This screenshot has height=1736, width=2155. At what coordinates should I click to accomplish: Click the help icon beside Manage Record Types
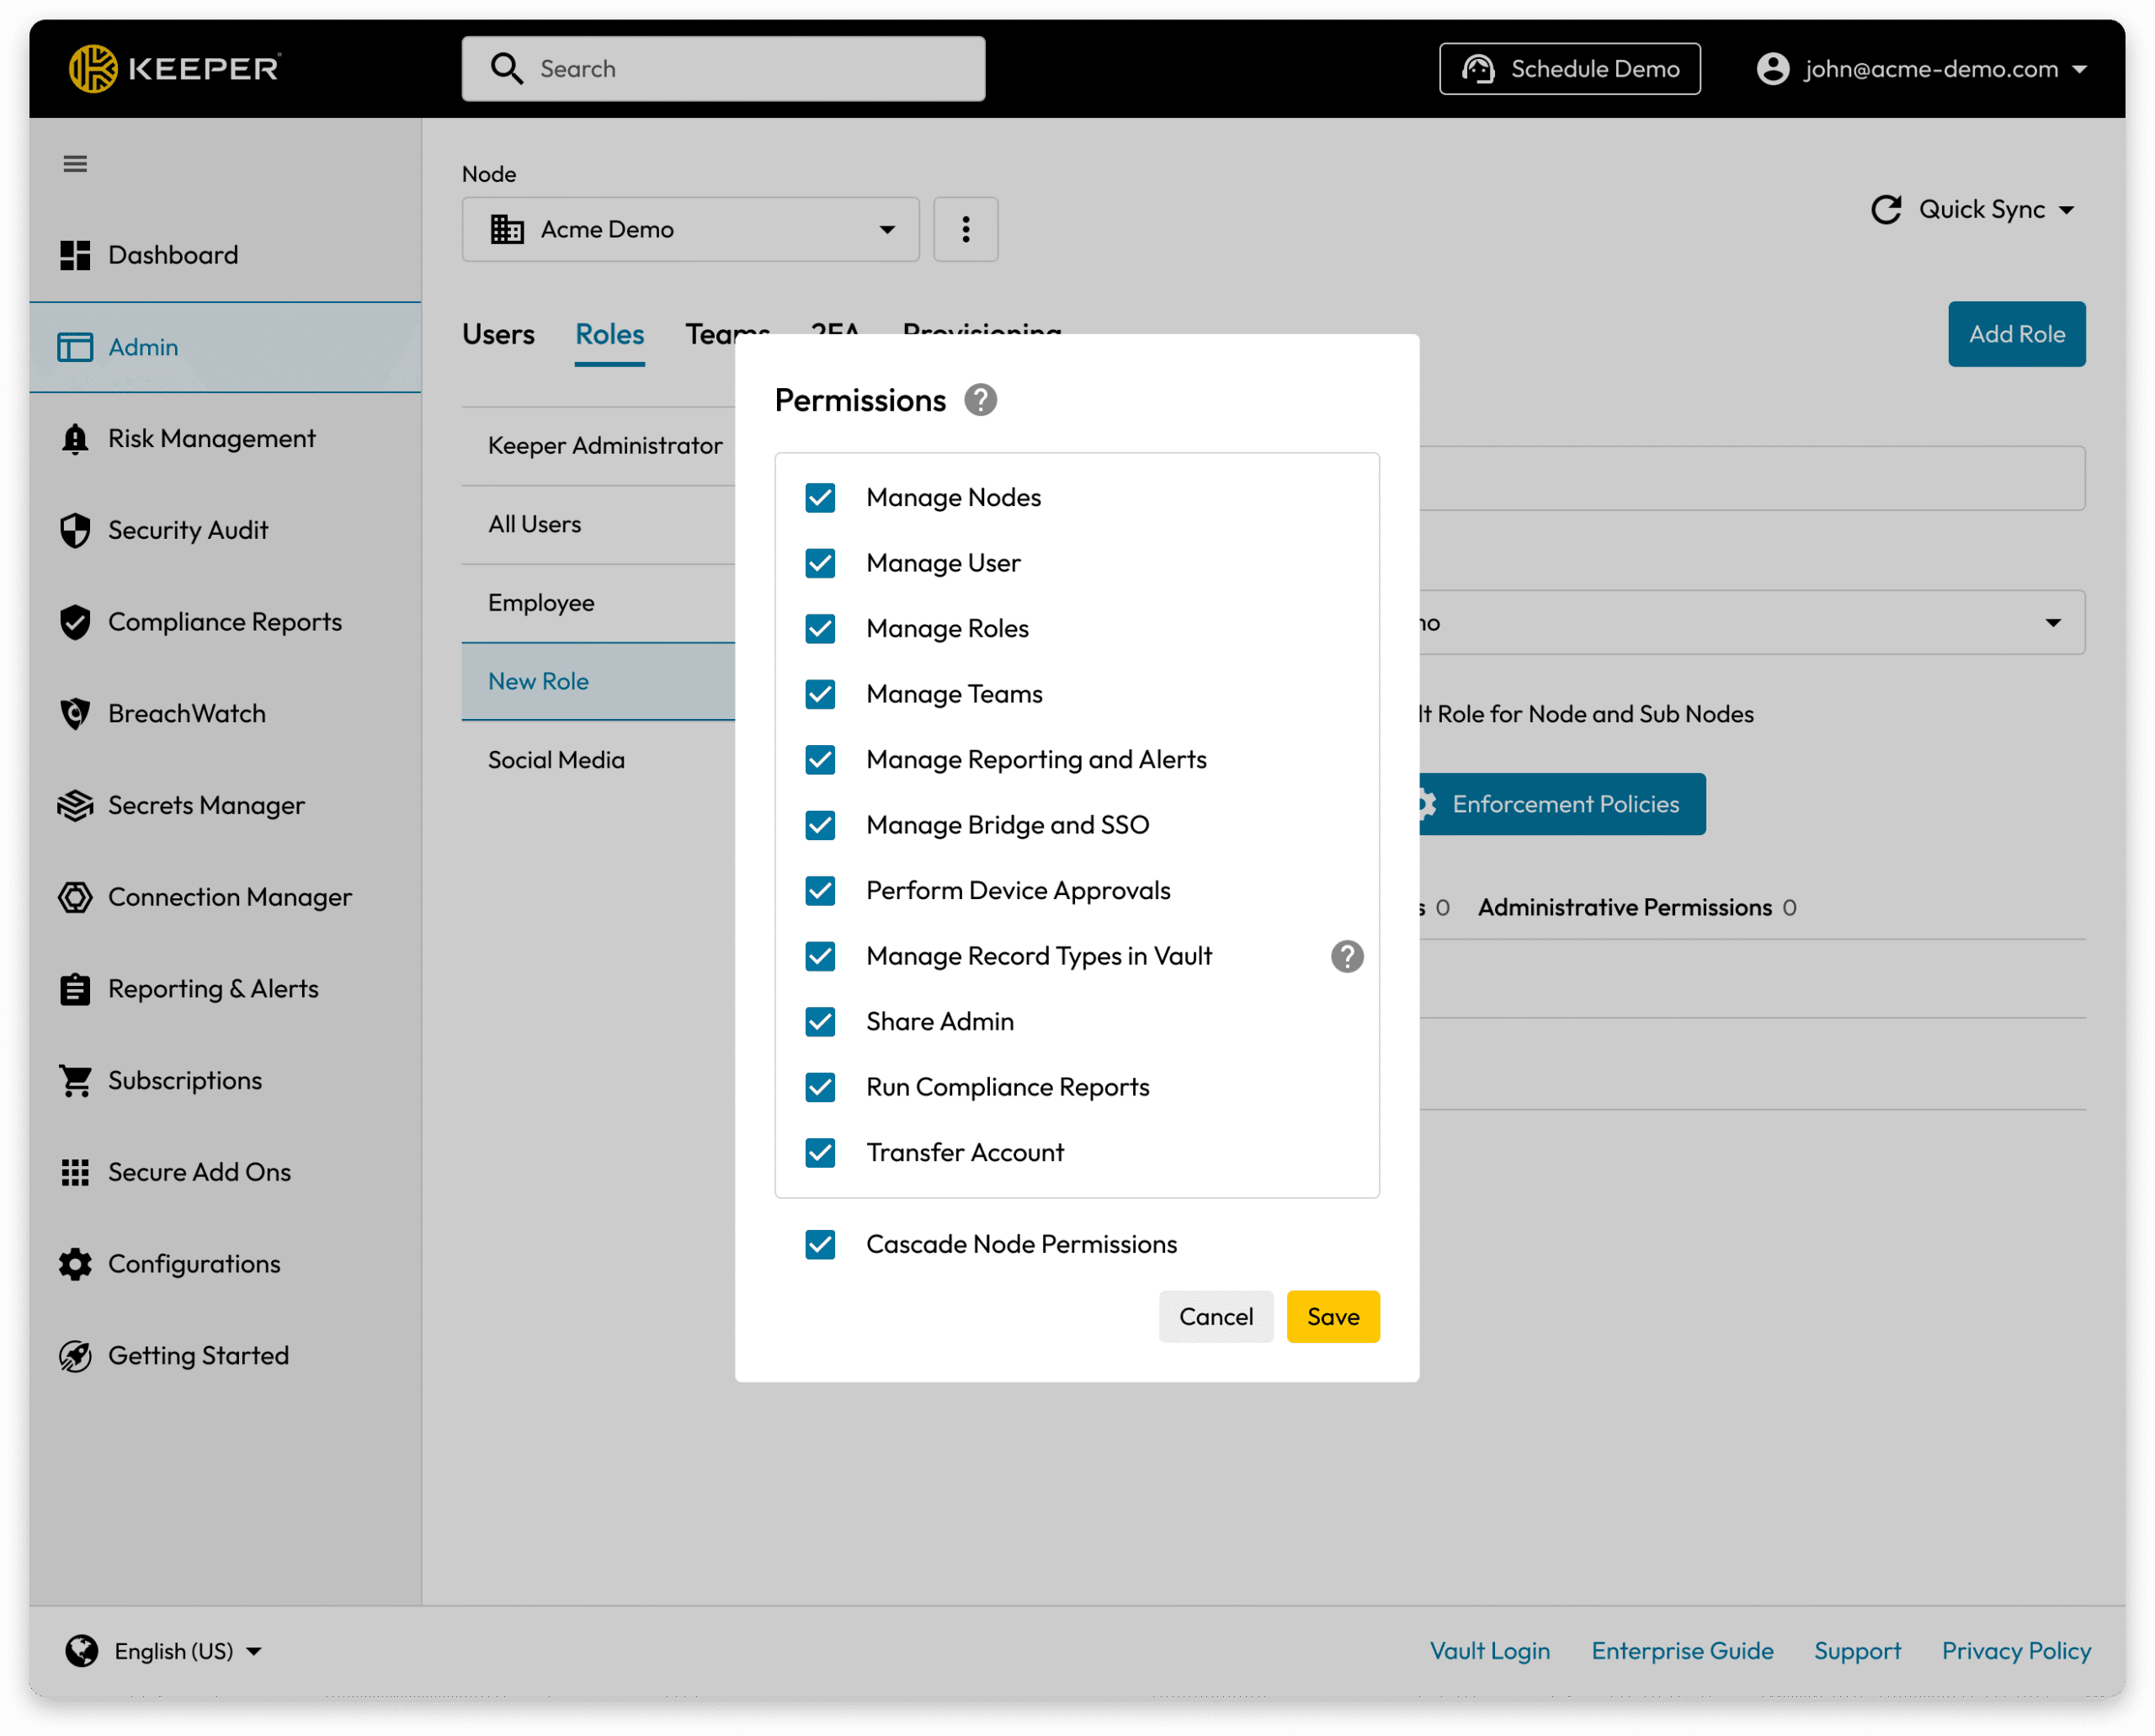1346,956
